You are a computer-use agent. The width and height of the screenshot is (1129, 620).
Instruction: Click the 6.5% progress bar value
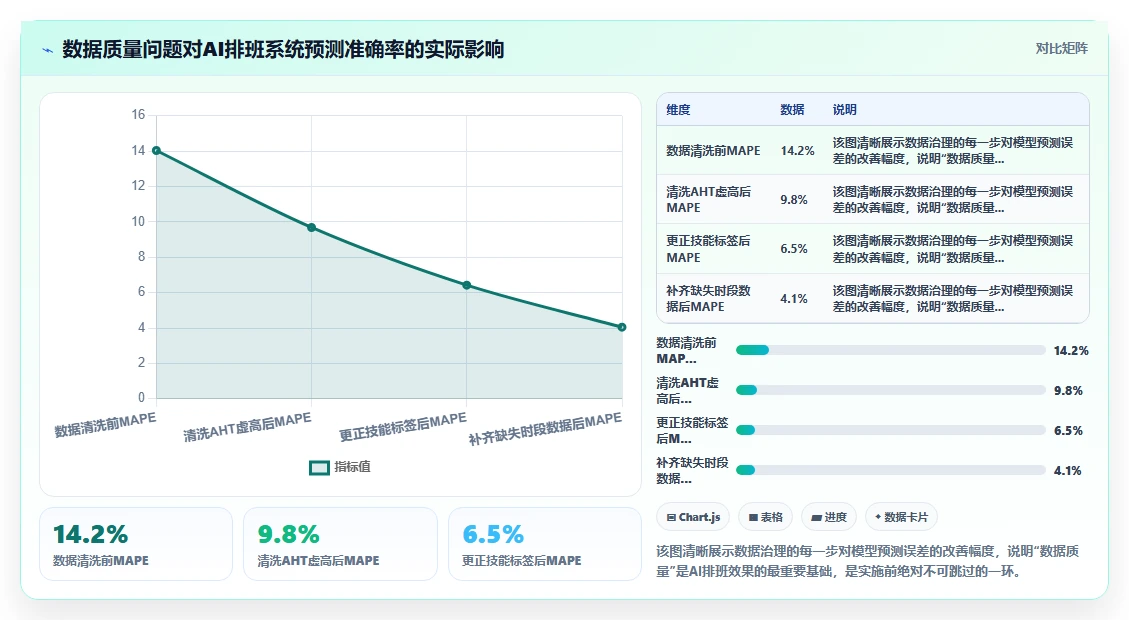point(1068,431)
